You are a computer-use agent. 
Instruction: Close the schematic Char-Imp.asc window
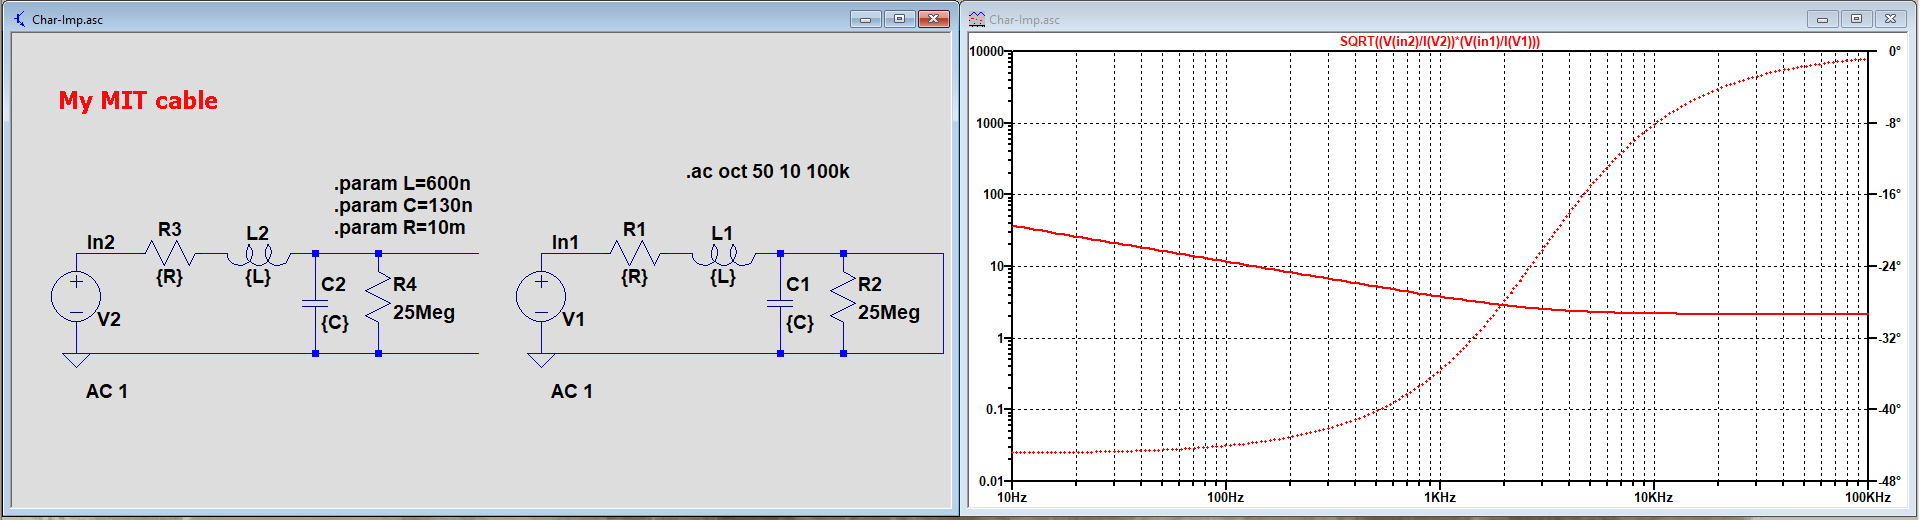[x=934, y=19]
